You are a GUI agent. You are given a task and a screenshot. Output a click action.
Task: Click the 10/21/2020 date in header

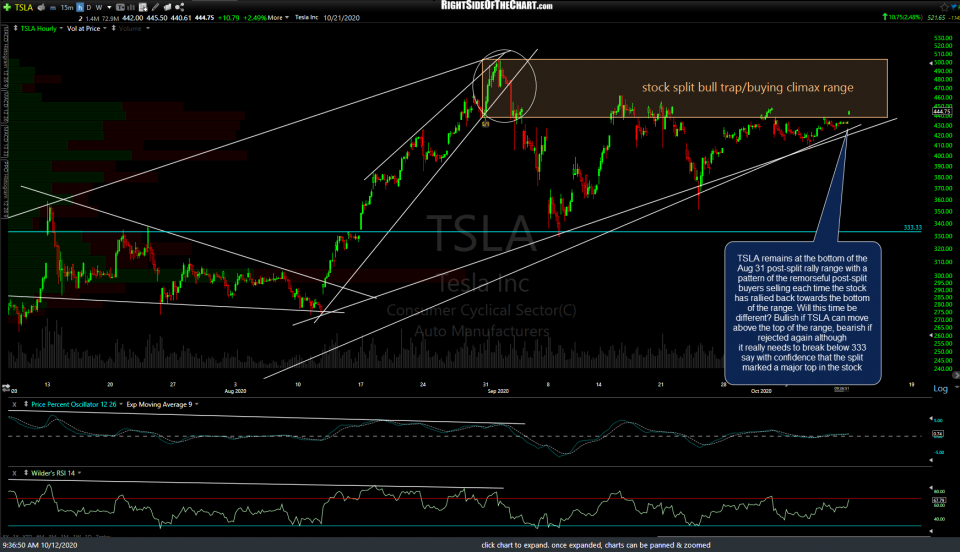pos(342,18)
